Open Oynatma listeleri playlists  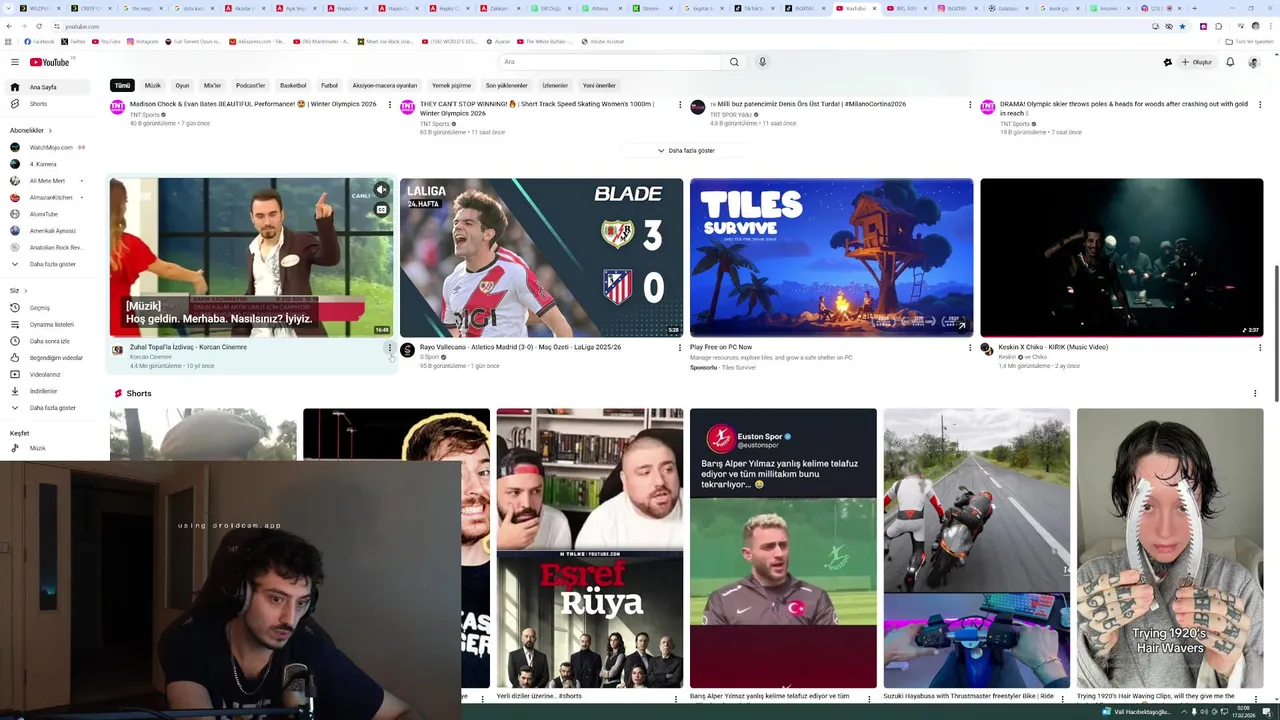[49, 324]
